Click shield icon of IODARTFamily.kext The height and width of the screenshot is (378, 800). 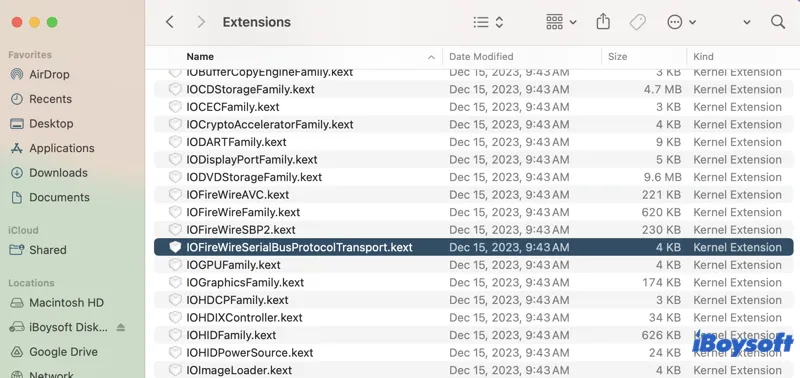pyautogui.click(x=176, y=142)
